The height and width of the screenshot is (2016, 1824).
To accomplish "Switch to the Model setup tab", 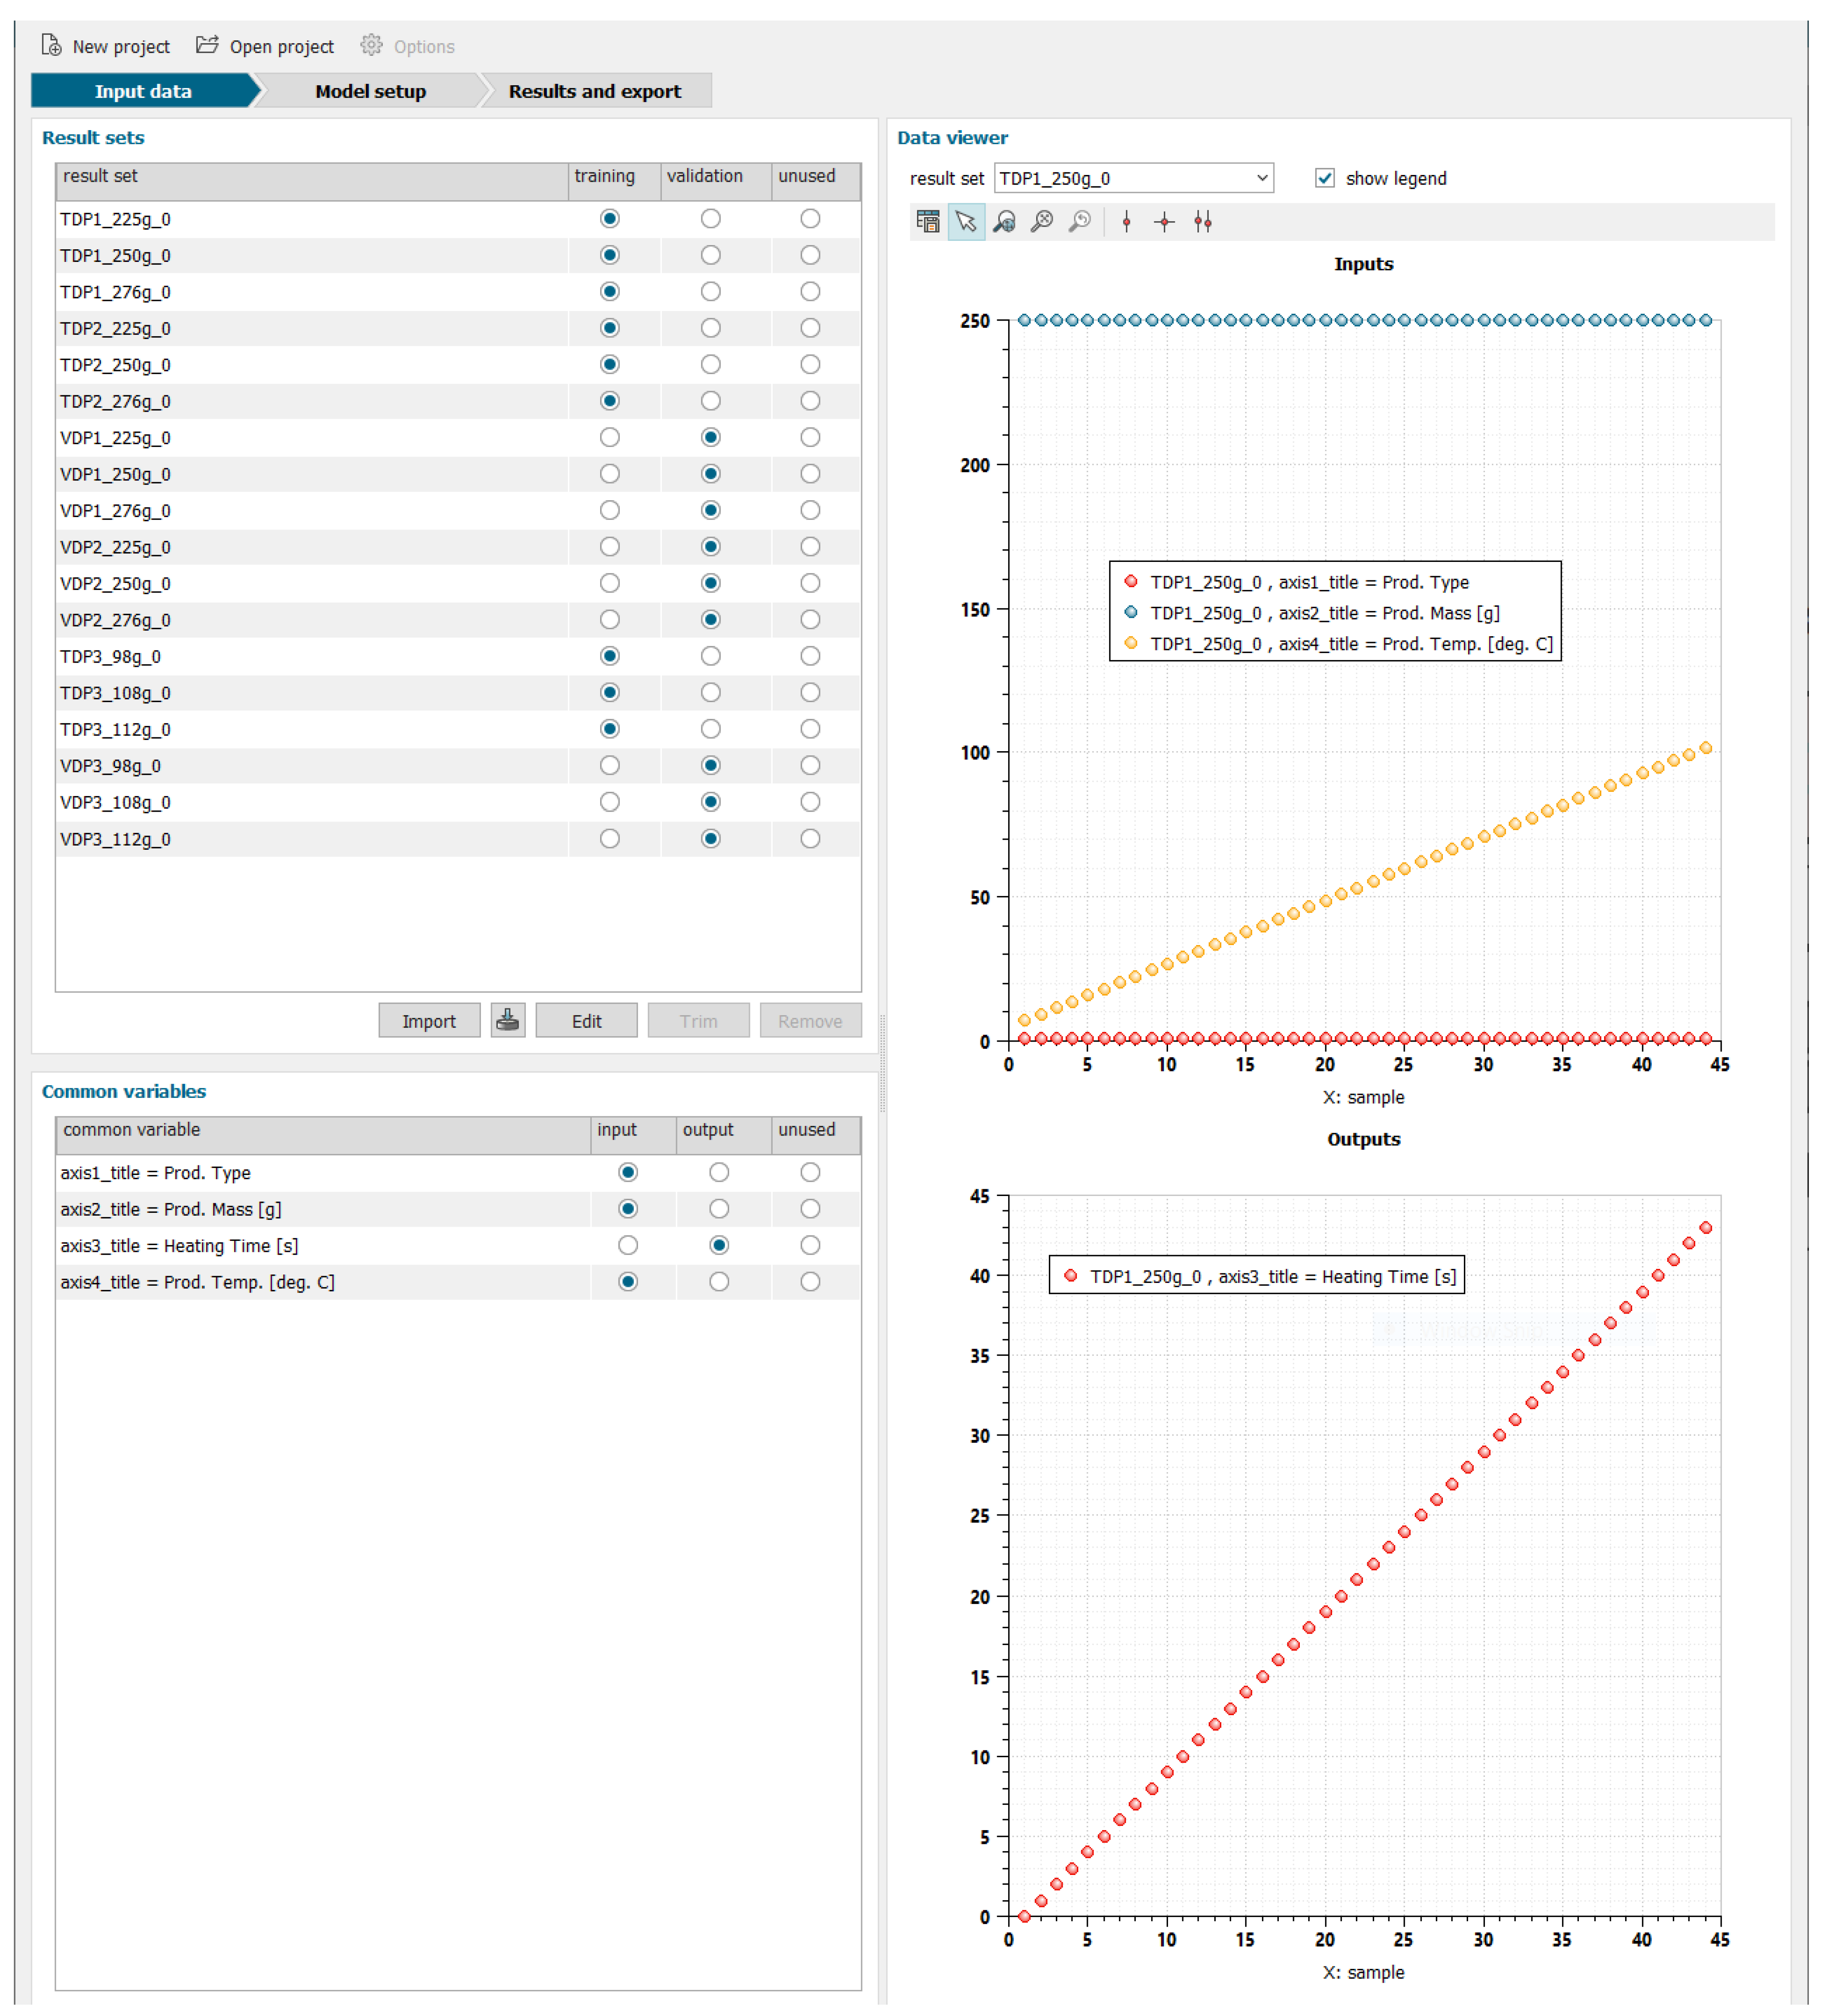I will [x=370, y=91].
